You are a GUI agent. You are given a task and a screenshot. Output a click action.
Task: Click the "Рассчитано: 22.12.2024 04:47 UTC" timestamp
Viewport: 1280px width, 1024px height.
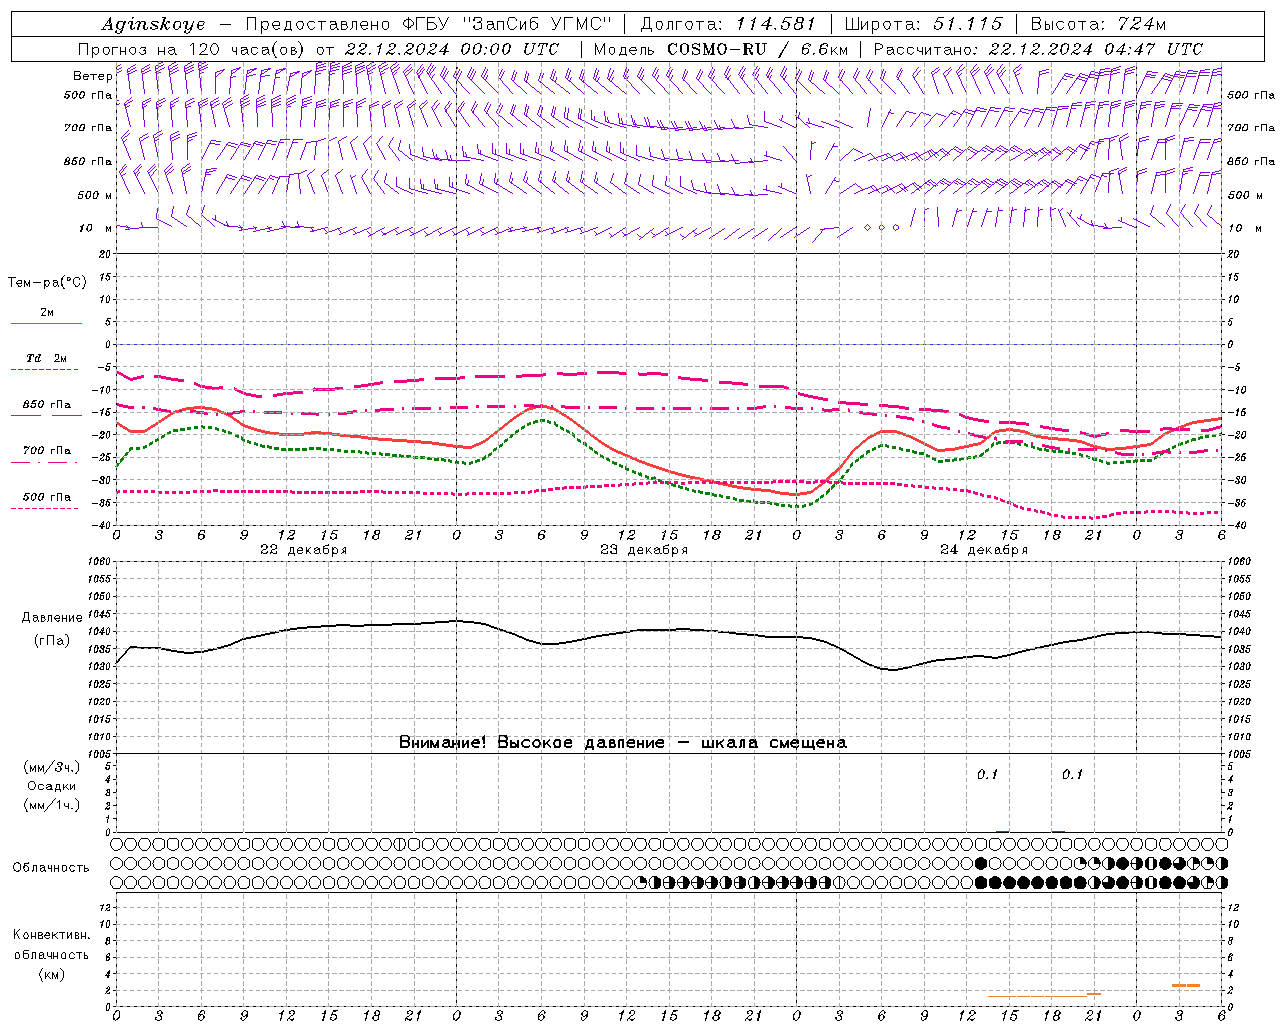point(1038,49)
